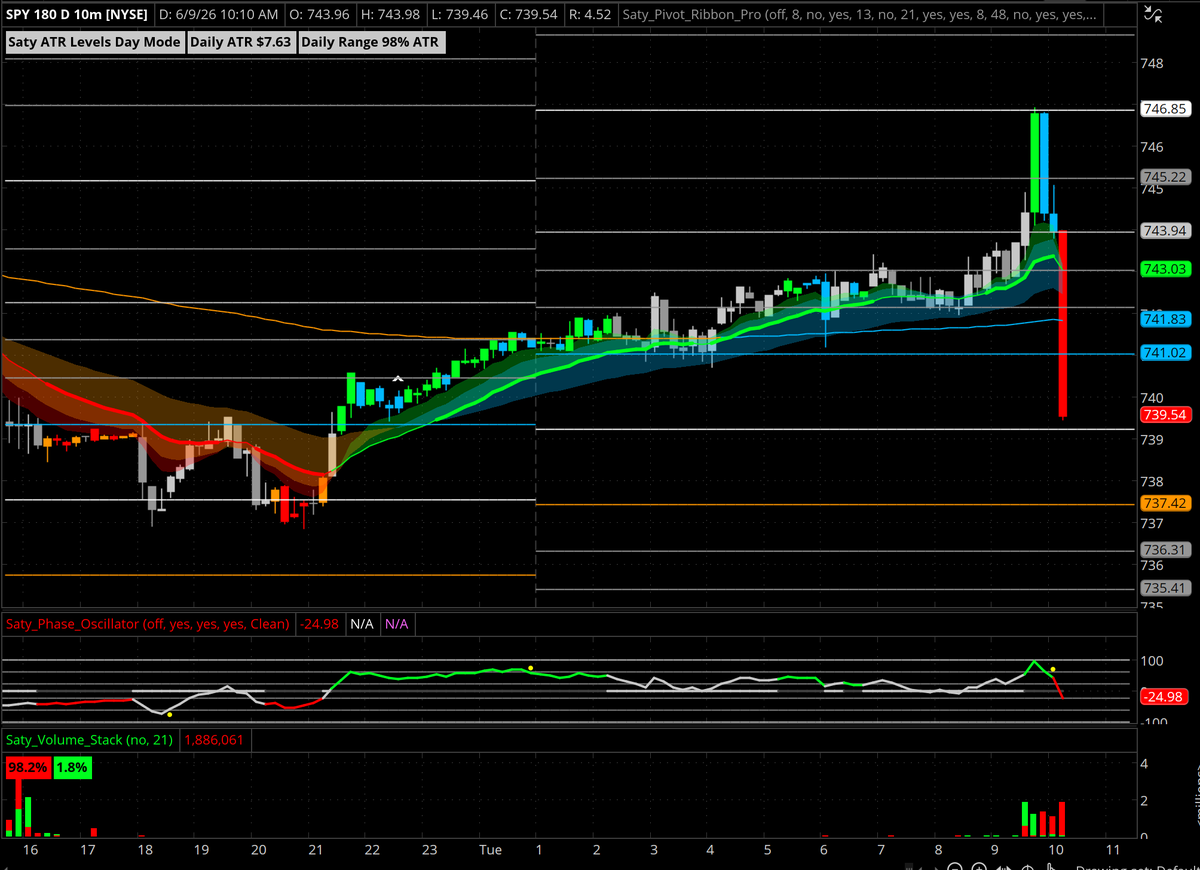Click the 21 label on the time axis
This screenshot has height=870, width=1200.
316,850
